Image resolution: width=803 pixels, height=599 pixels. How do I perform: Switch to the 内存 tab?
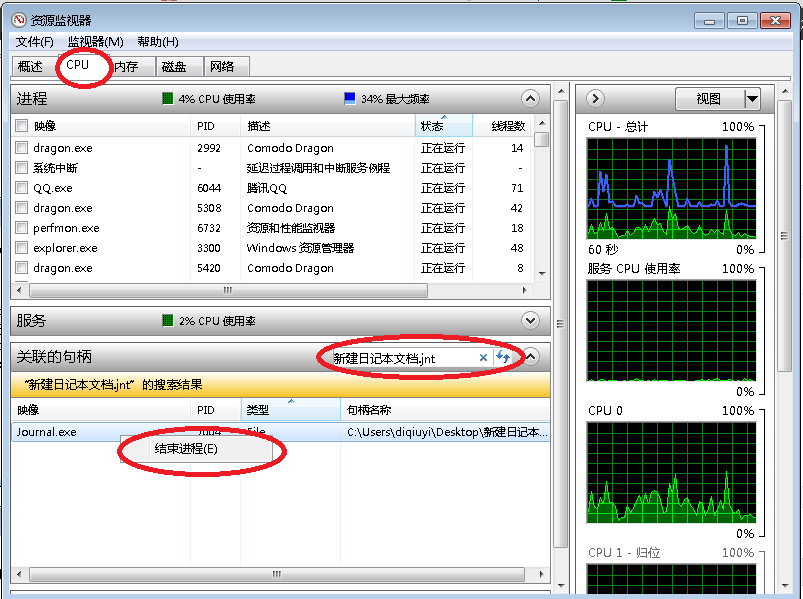(x=126, y=66)
